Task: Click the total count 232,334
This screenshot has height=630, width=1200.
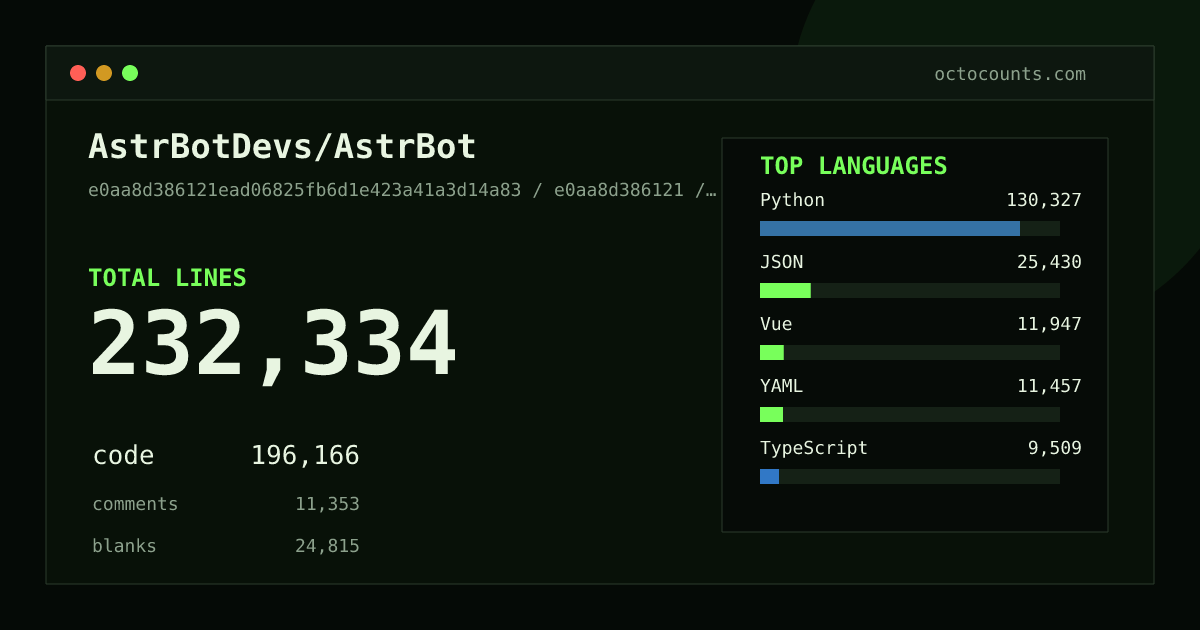Action: tap(273, 345)
